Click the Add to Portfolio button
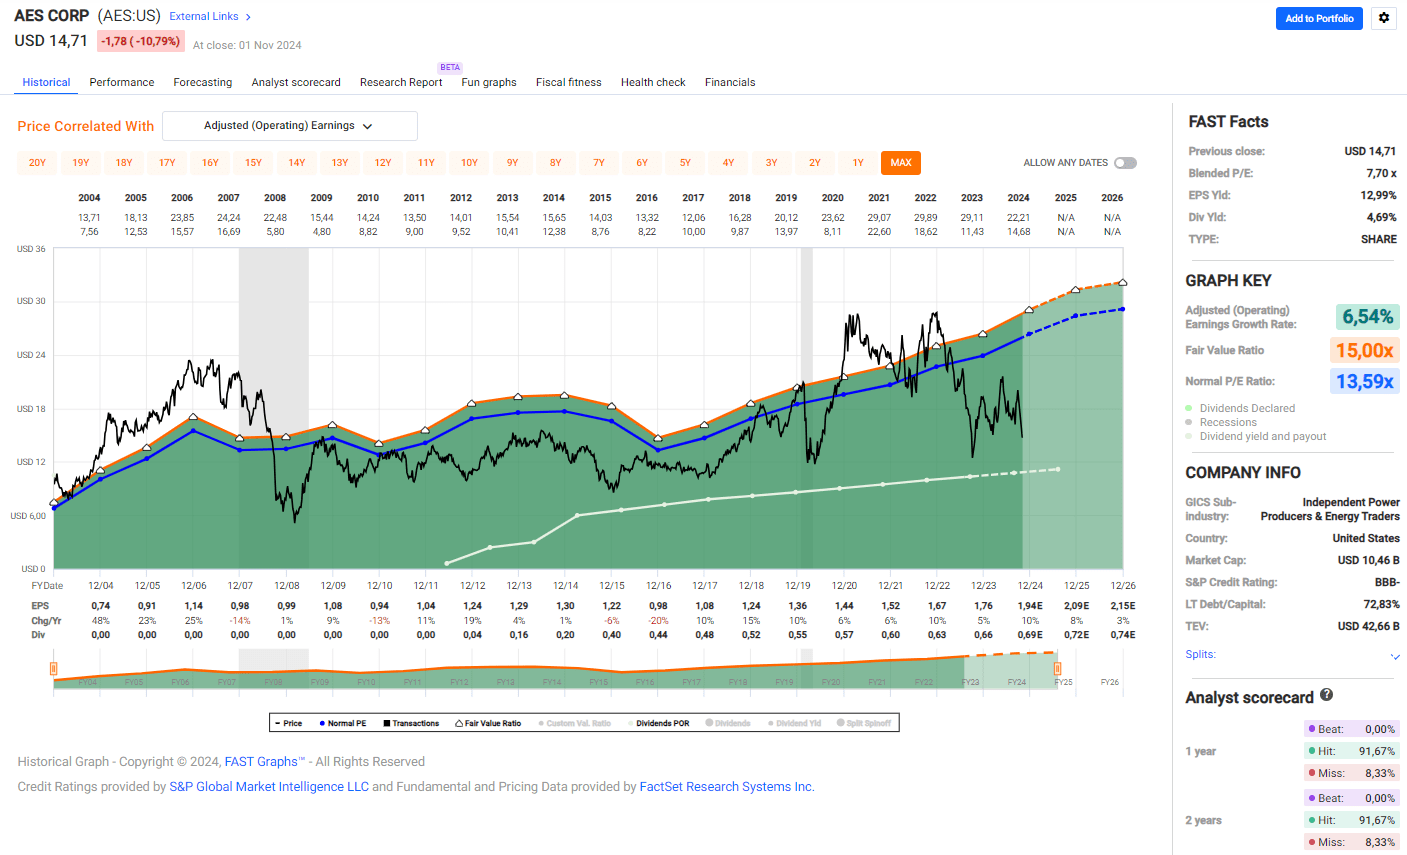The height and width of the screenshot is (855, 1407). (x=1319, y=18)
